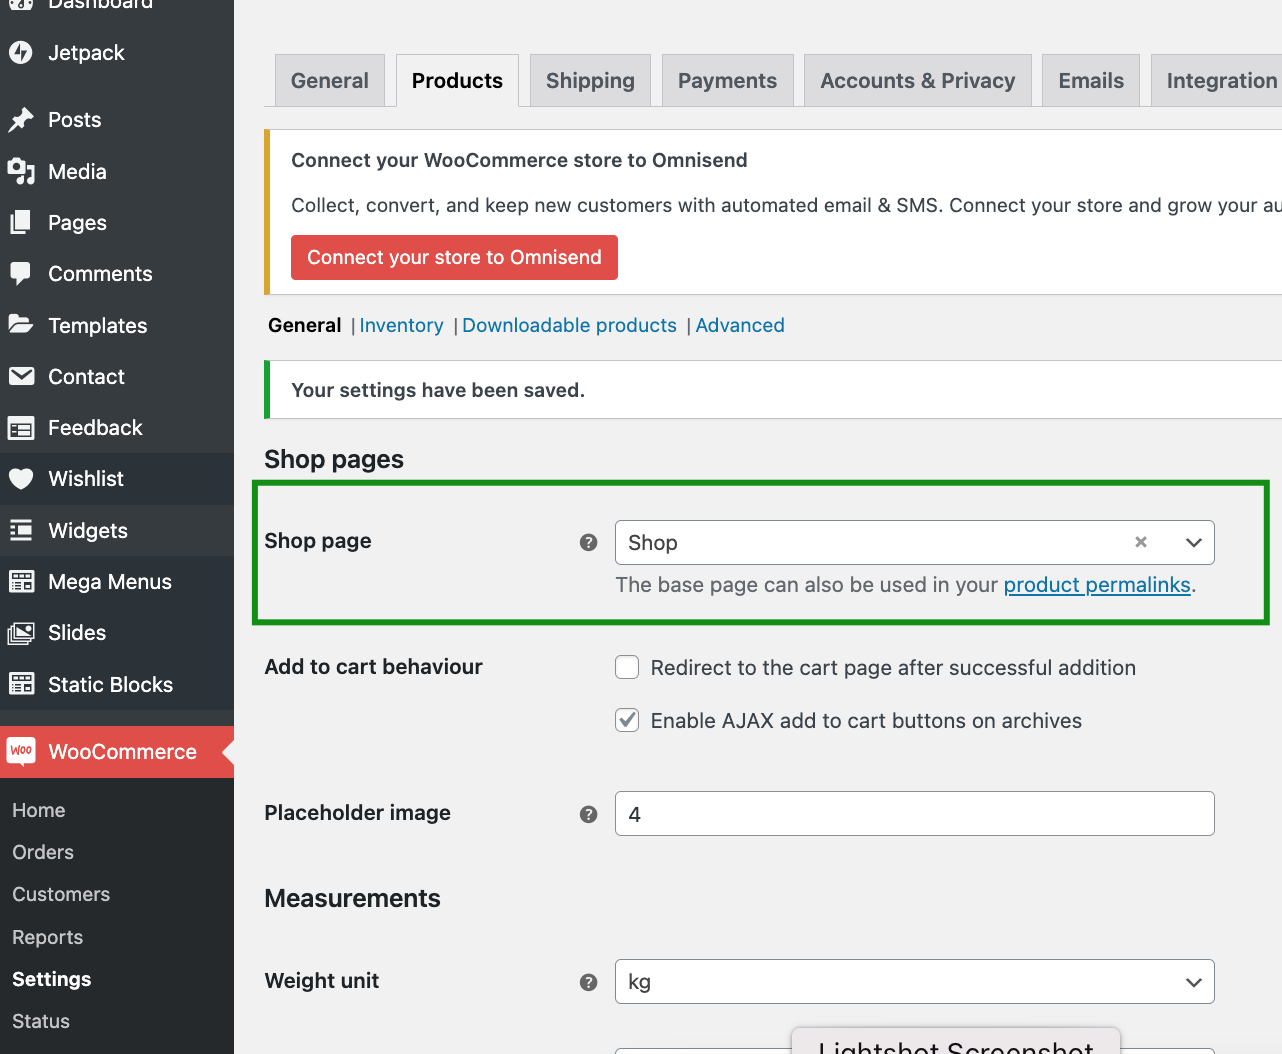Open Comments in the sidebar menu
The image size is (1282, 1054).
click(117, 273)
